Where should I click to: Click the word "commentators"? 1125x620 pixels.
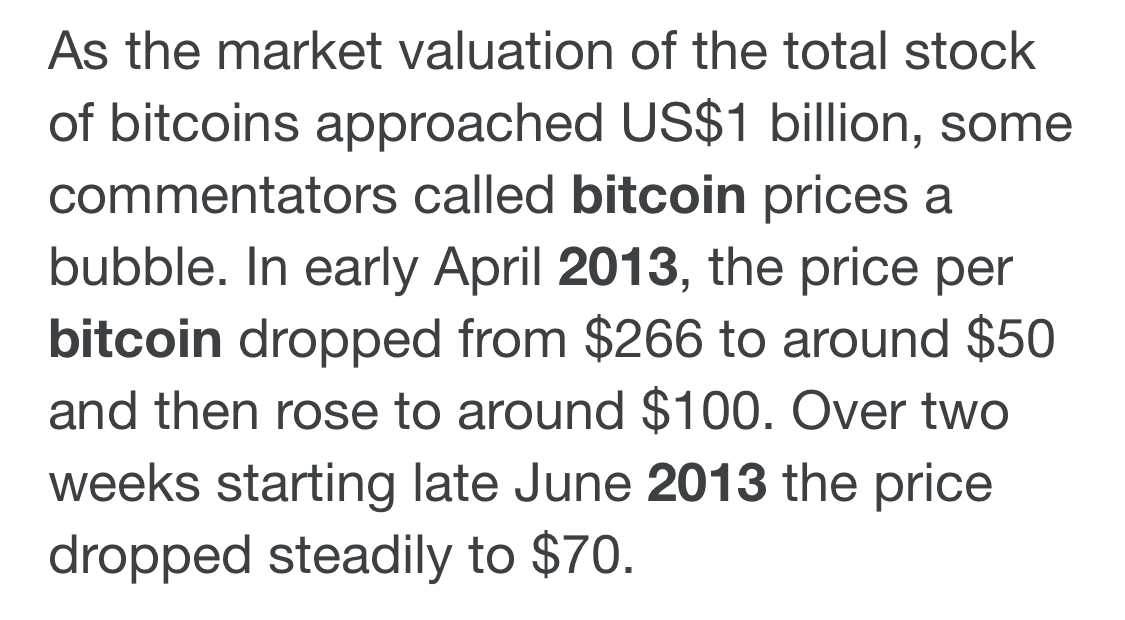222,195
